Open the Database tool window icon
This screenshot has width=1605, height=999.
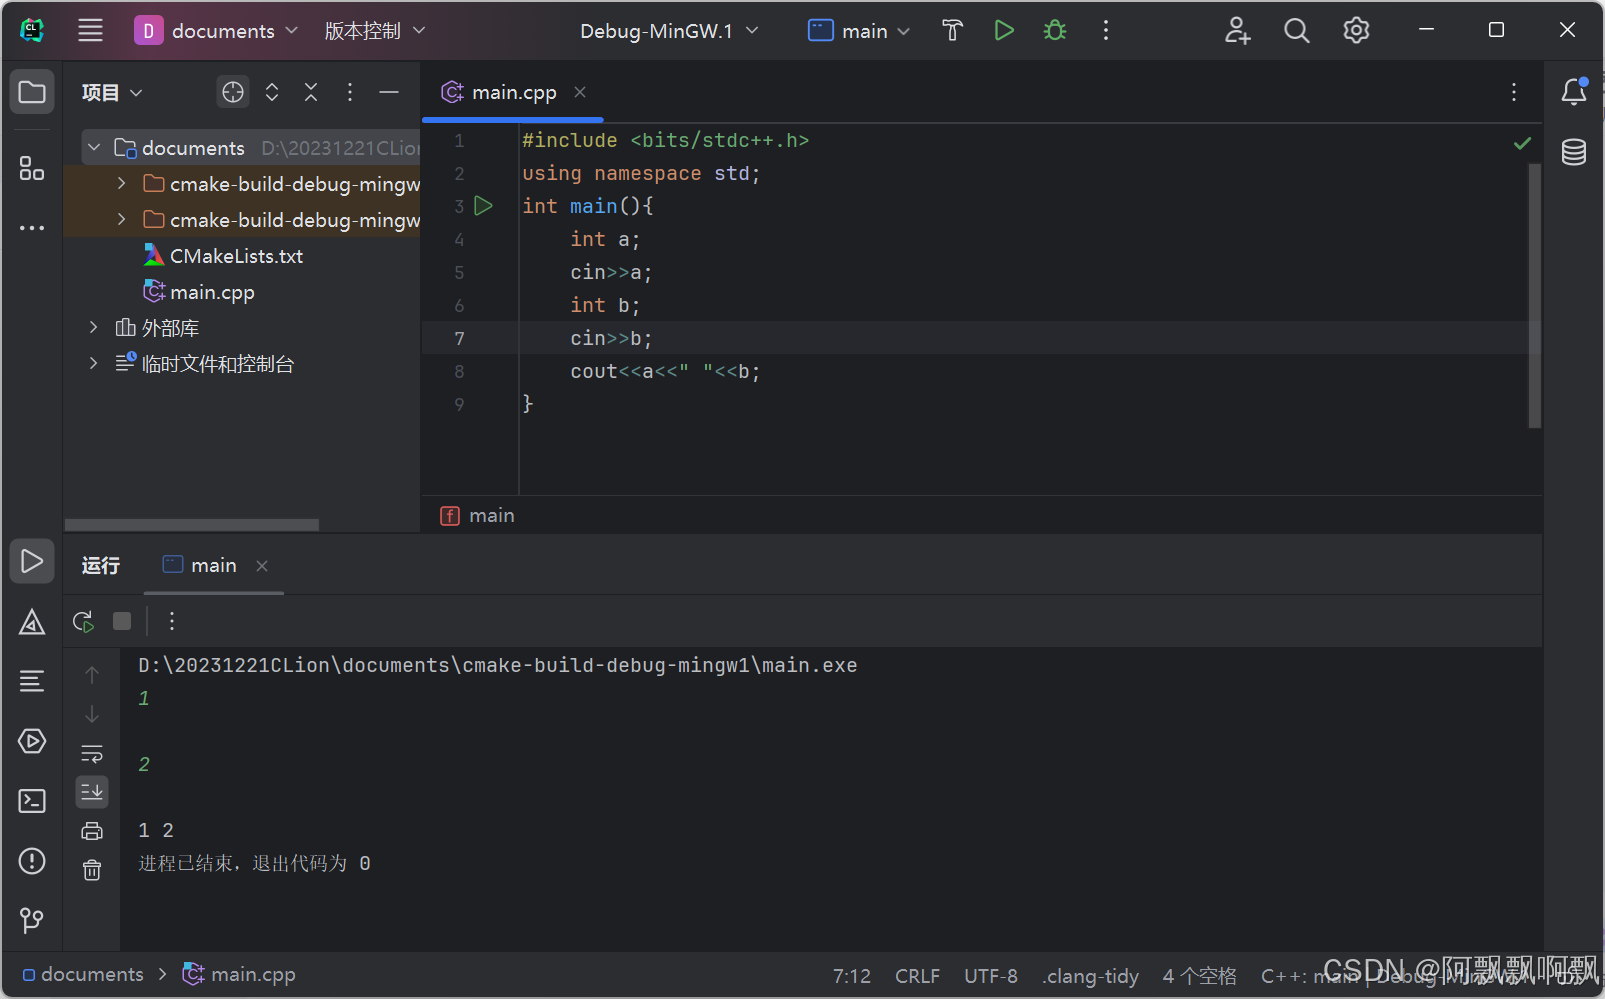coord(1573,152)
